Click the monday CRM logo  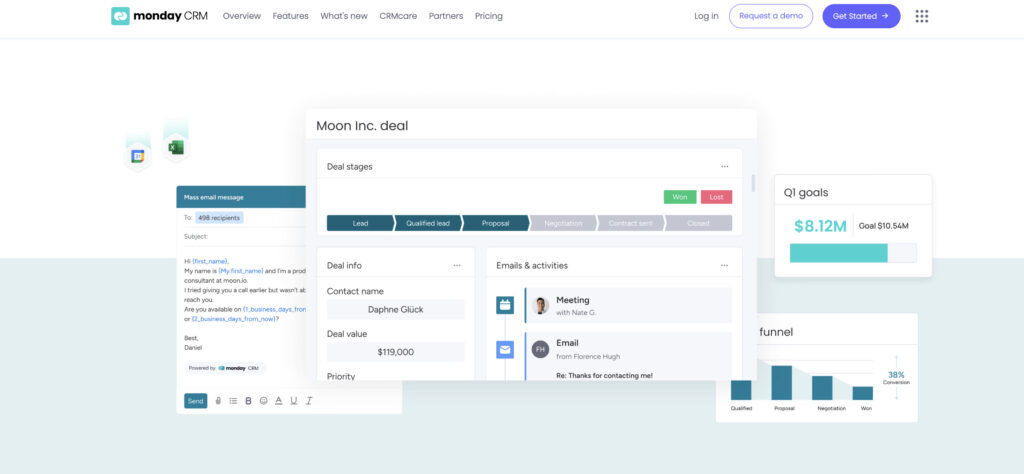click(159, 16)
